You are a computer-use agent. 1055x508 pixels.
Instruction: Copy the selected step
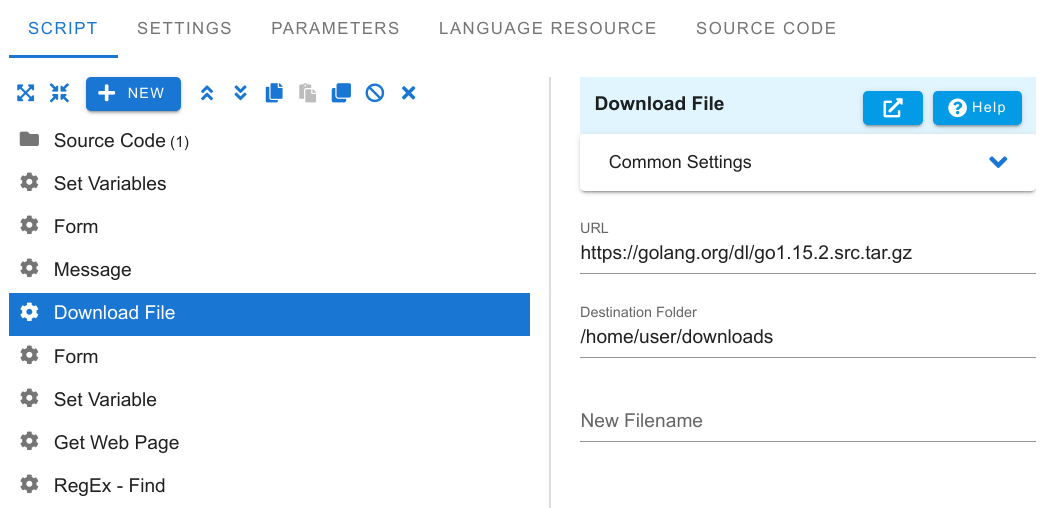tap(274, 93)
